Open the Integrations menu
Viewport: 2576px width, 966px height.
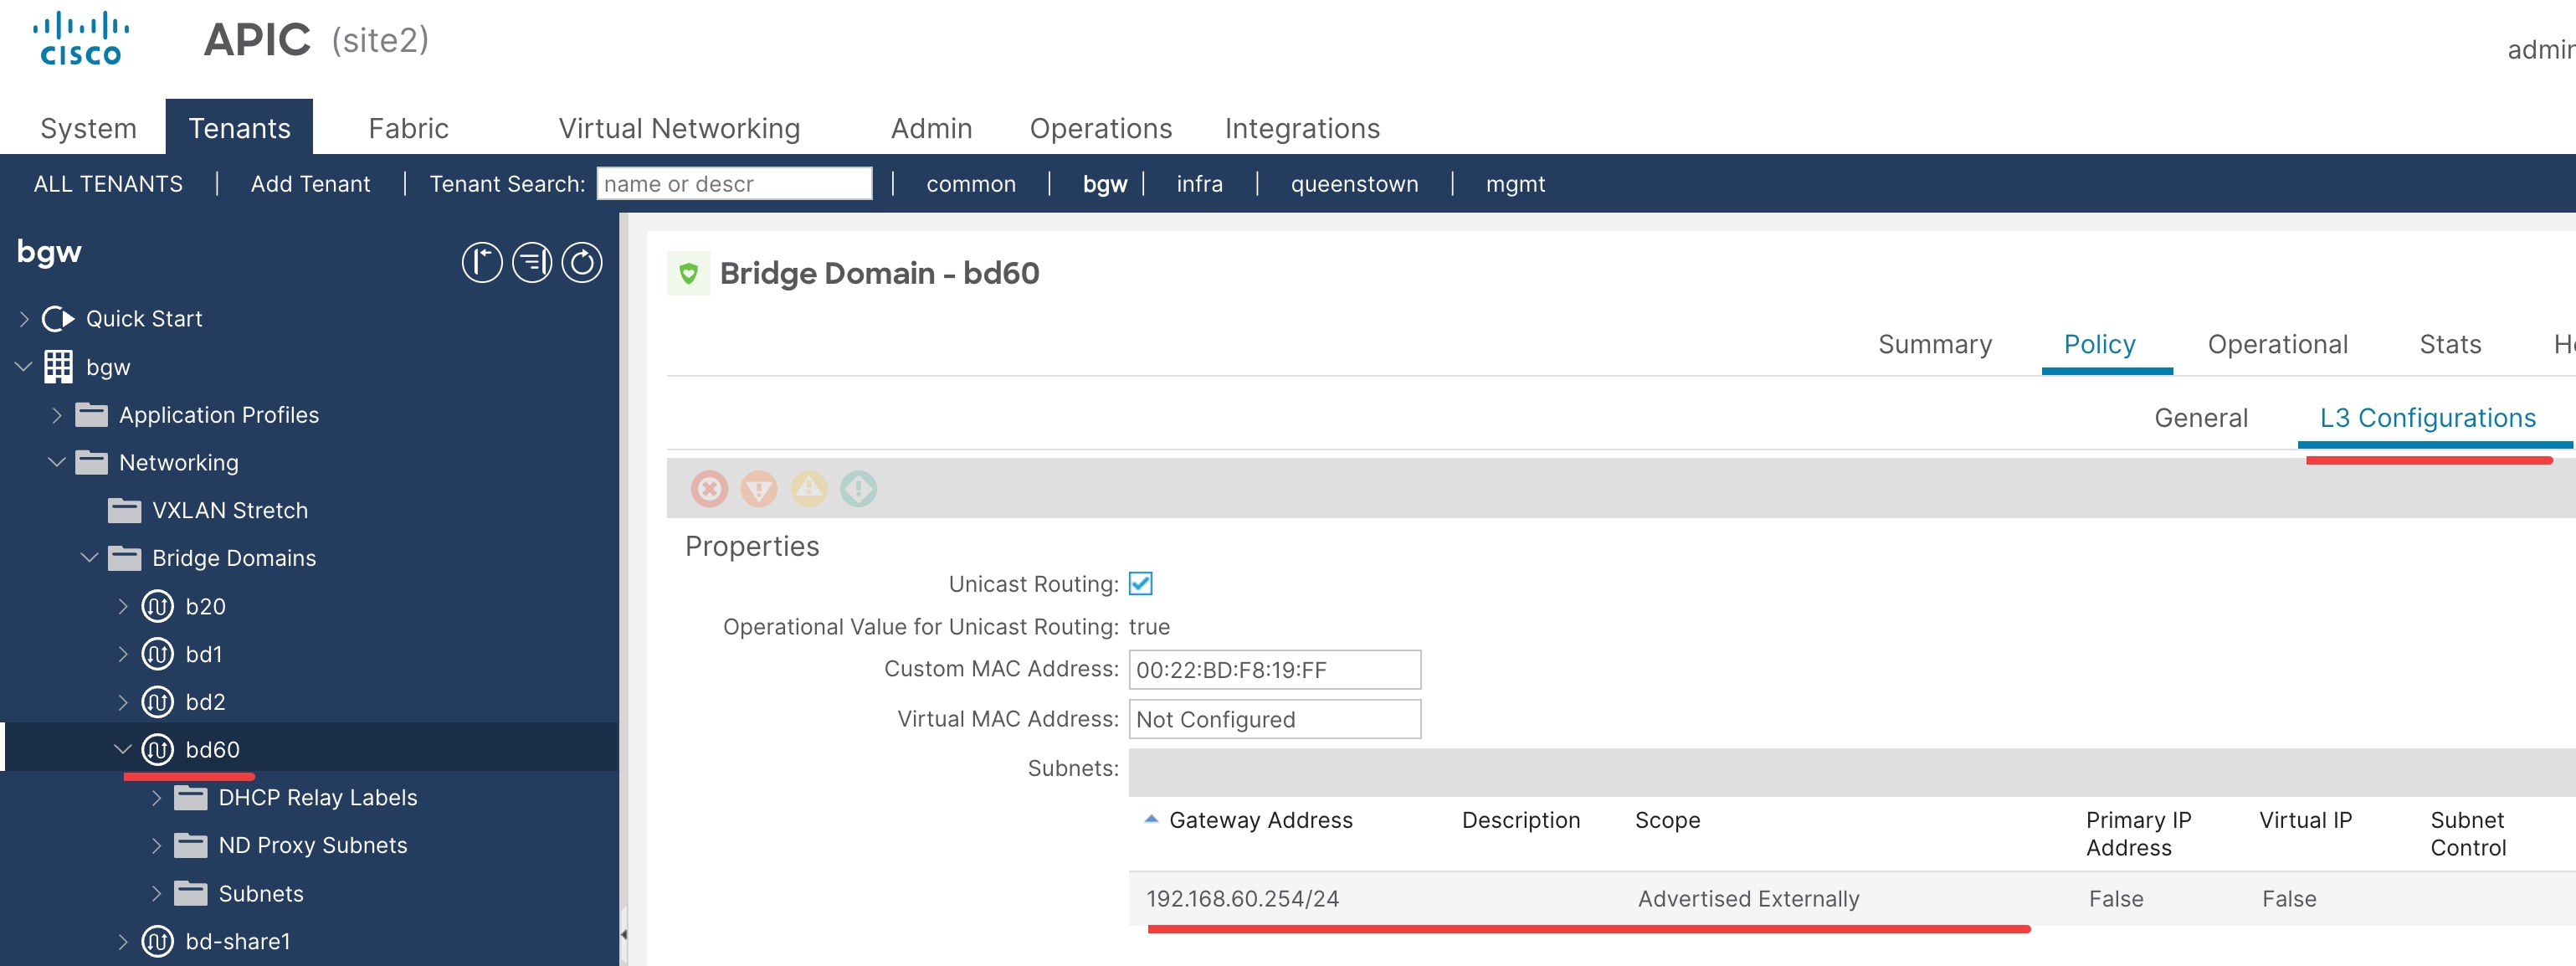tap(1302, 128)
